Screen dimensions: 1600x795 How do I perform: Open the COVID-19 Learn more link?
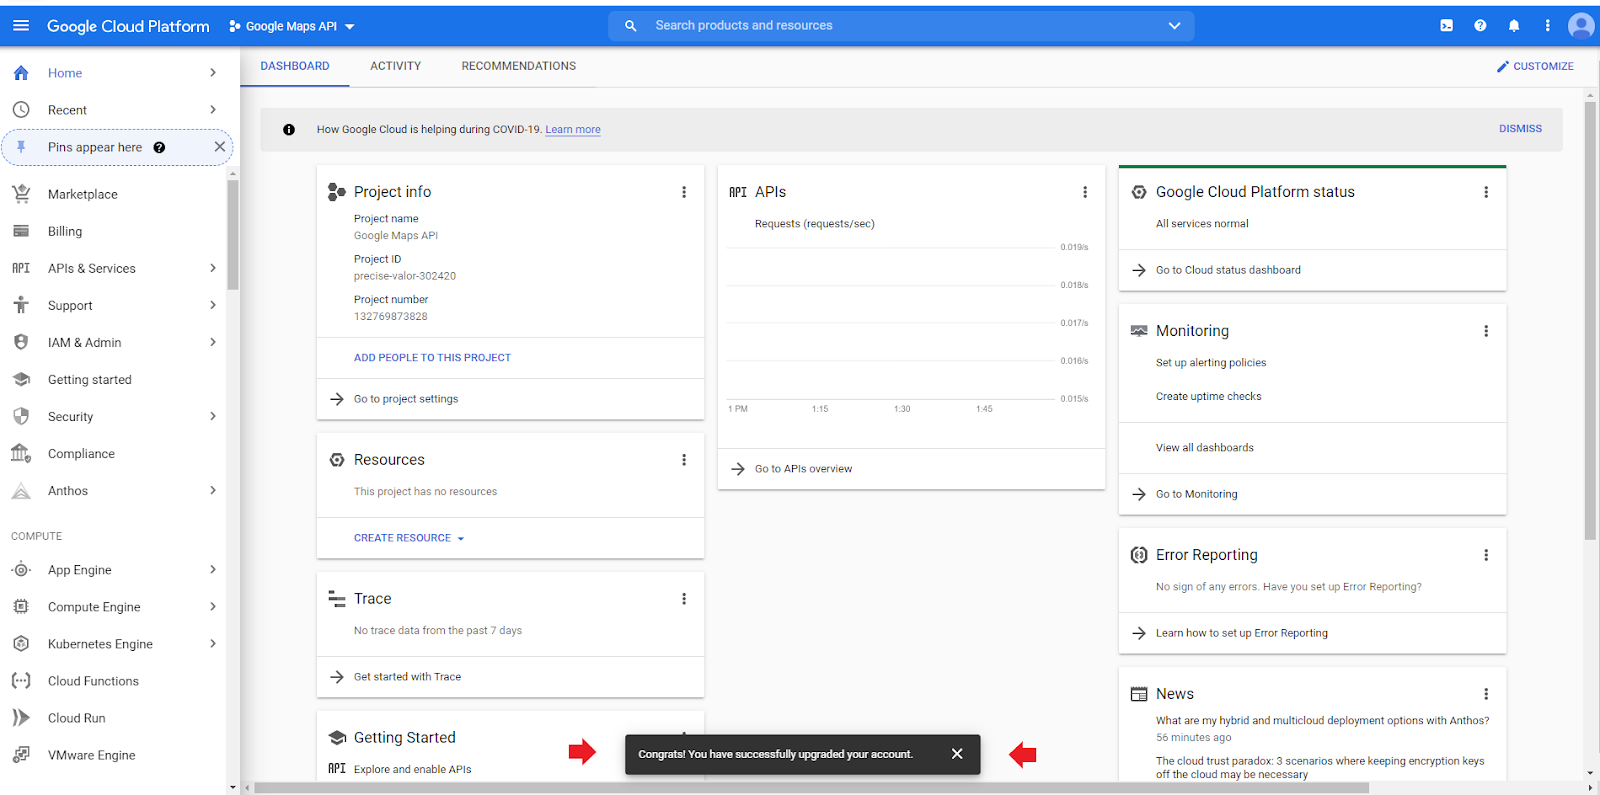click(x=573, y=130)
